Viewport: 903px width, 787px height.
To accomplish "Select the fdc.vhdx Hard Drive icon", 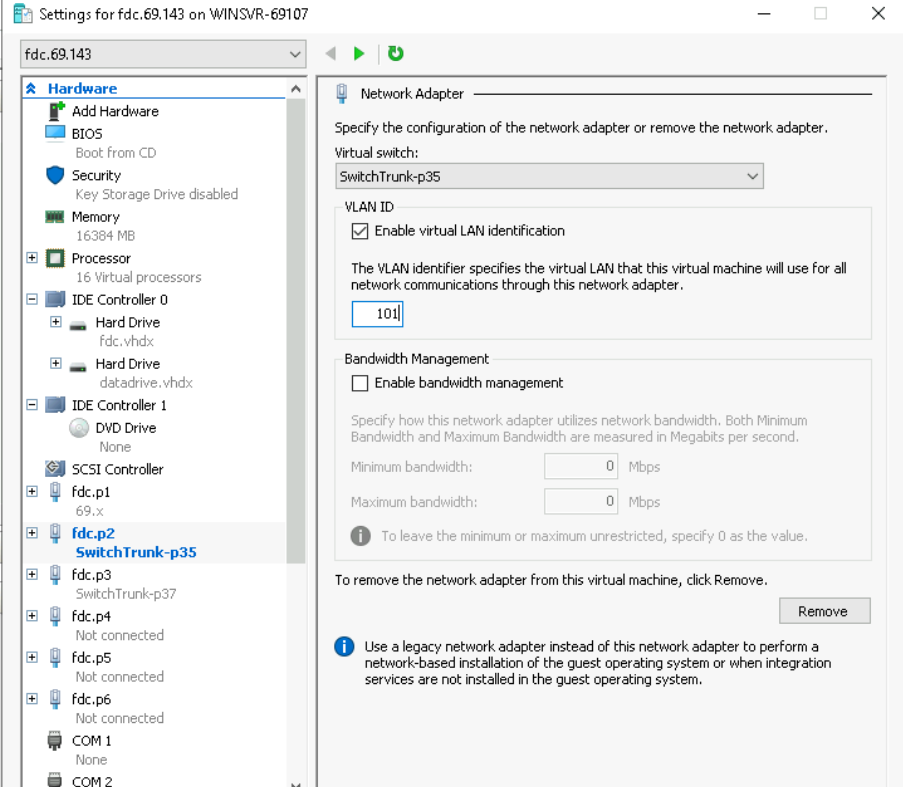I will 78,322.
